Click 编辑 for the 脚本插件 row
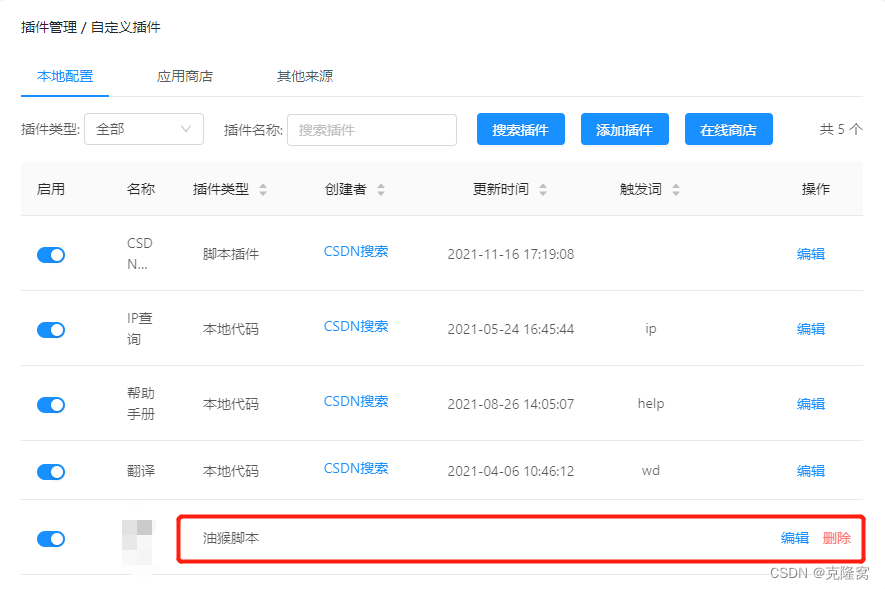Screen dimensions: 885x589 [x=811, y=254]
